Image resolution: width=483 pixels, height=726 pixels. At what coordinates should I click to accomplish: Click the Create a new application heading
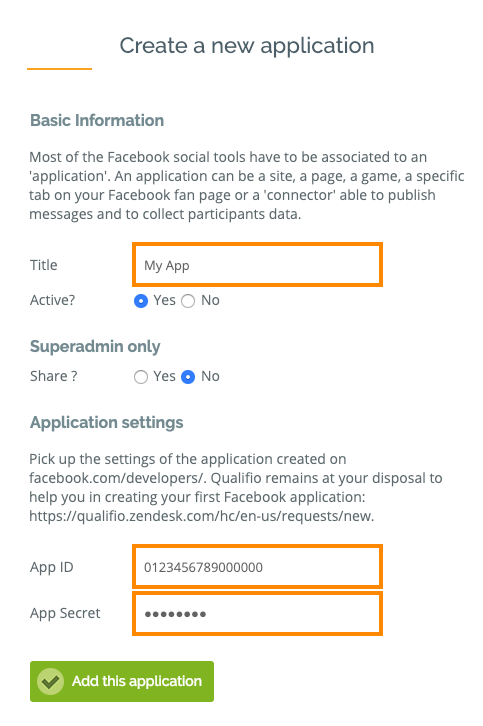[247, 46]
